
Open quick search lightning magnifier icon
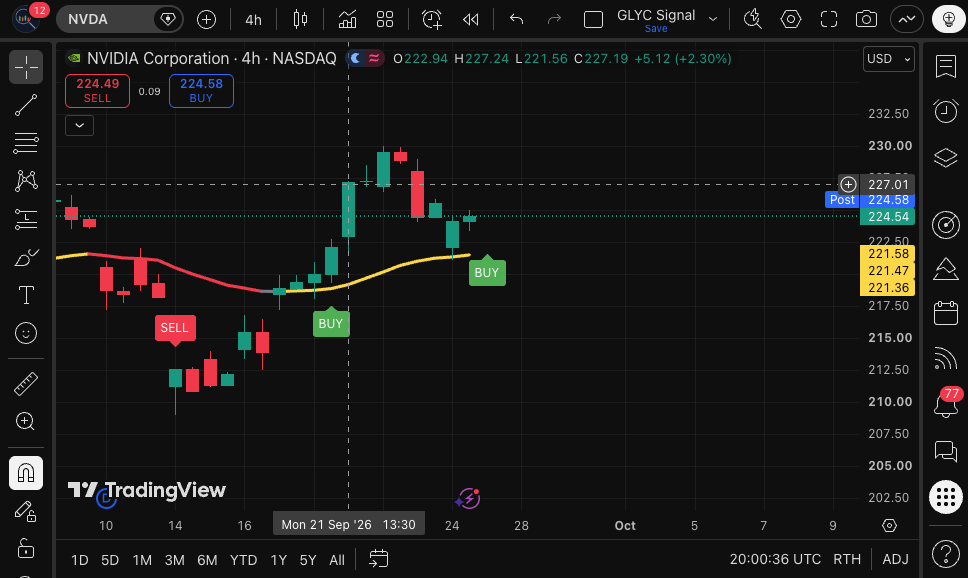753,20
